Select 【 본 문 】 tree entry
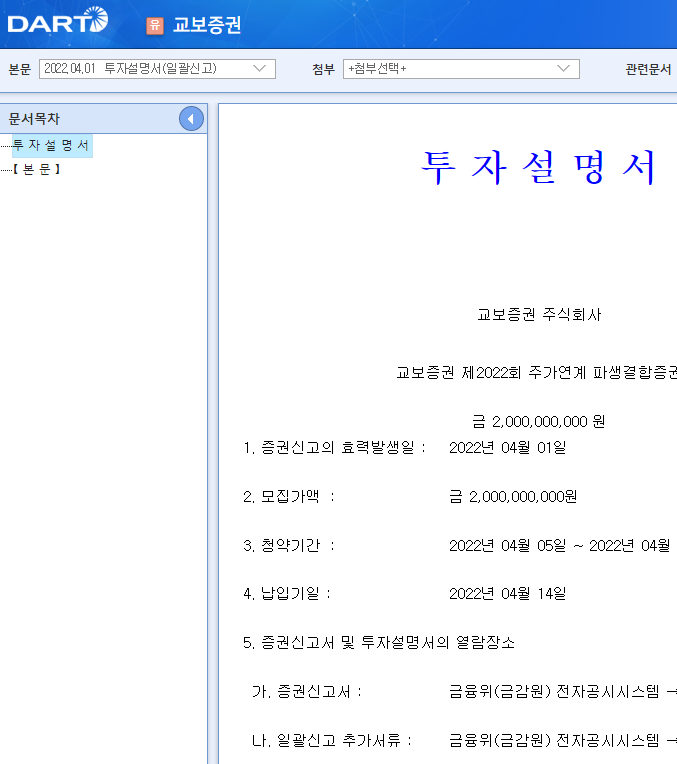The image size is (677, 764). tap(37, 169)
